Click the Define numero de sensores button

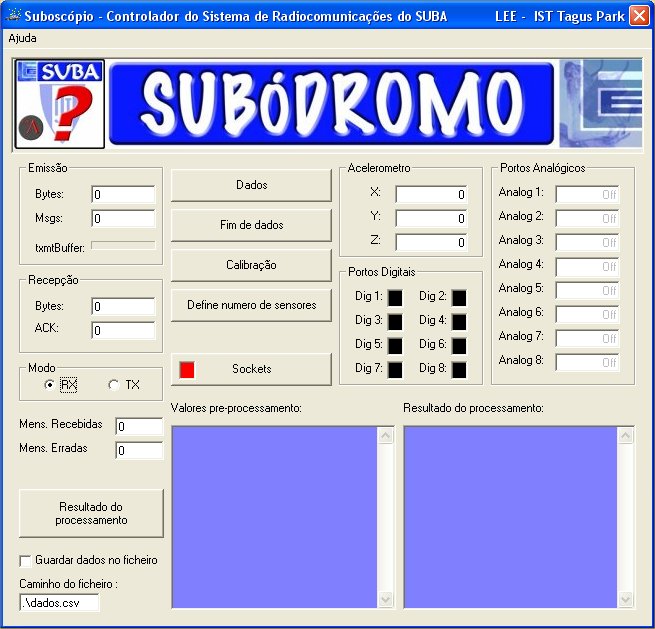coord(251,305)
